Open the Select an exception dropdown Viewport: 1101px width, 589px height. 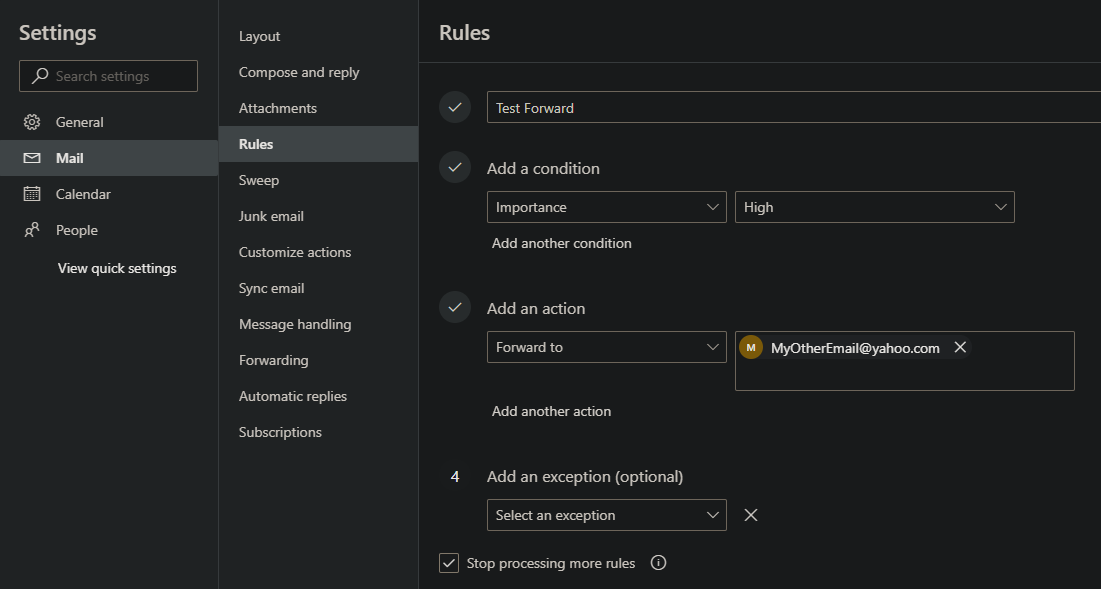click(x=606, y=515)
